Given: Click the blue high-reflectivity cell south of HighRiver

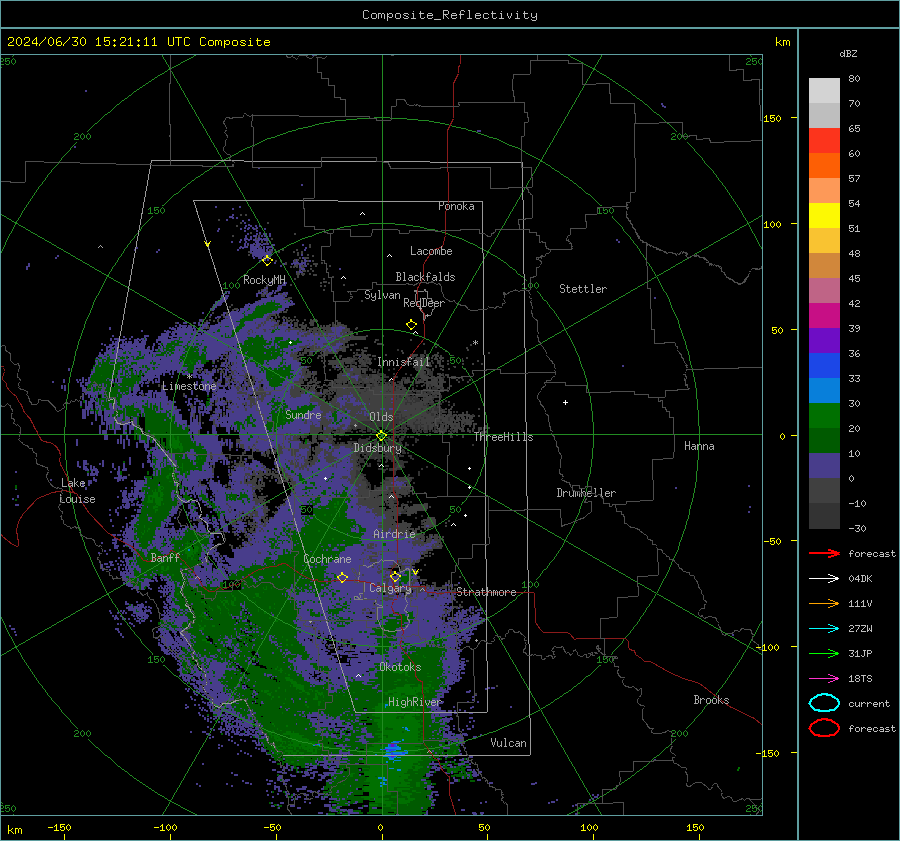Looking at the screenshot, I should click(393, 750).
